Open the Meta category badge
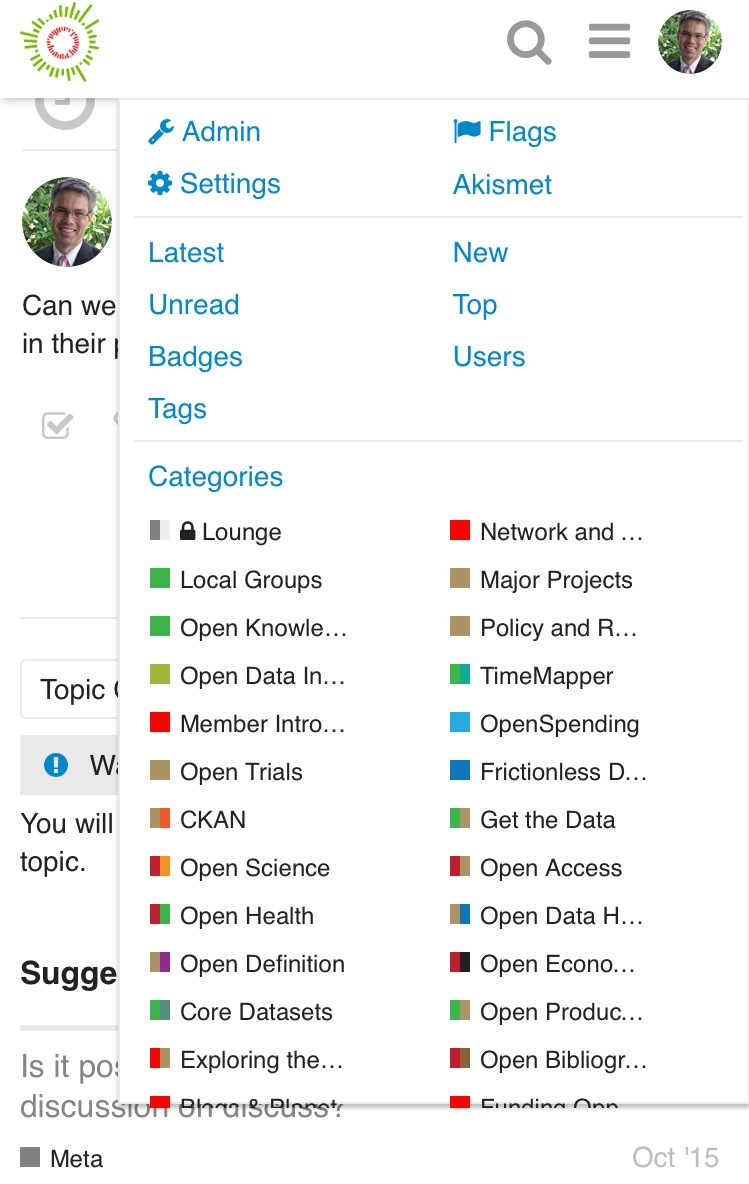This screenshot has width=749, height=1184. pyautogui.click(x=62, y=1158)
